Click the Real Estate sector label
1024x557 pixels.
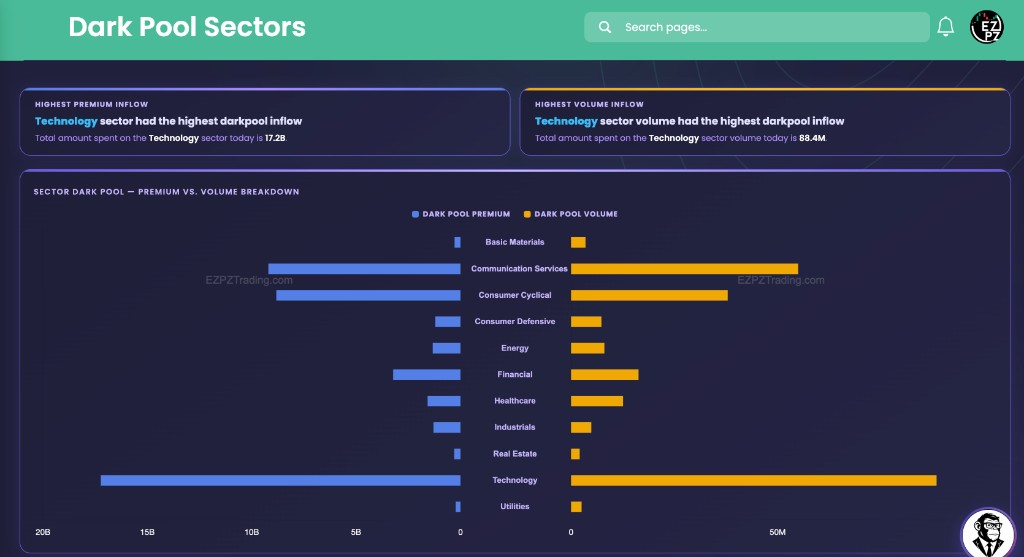point(515,454)
